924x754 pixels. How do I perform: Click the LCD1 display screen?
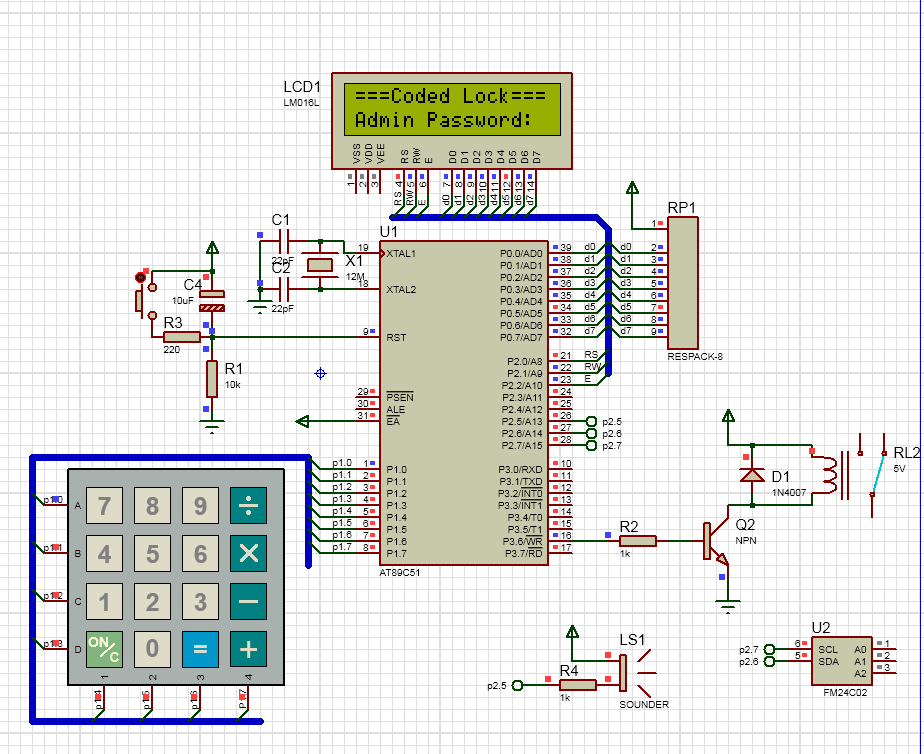click(451, 109)
